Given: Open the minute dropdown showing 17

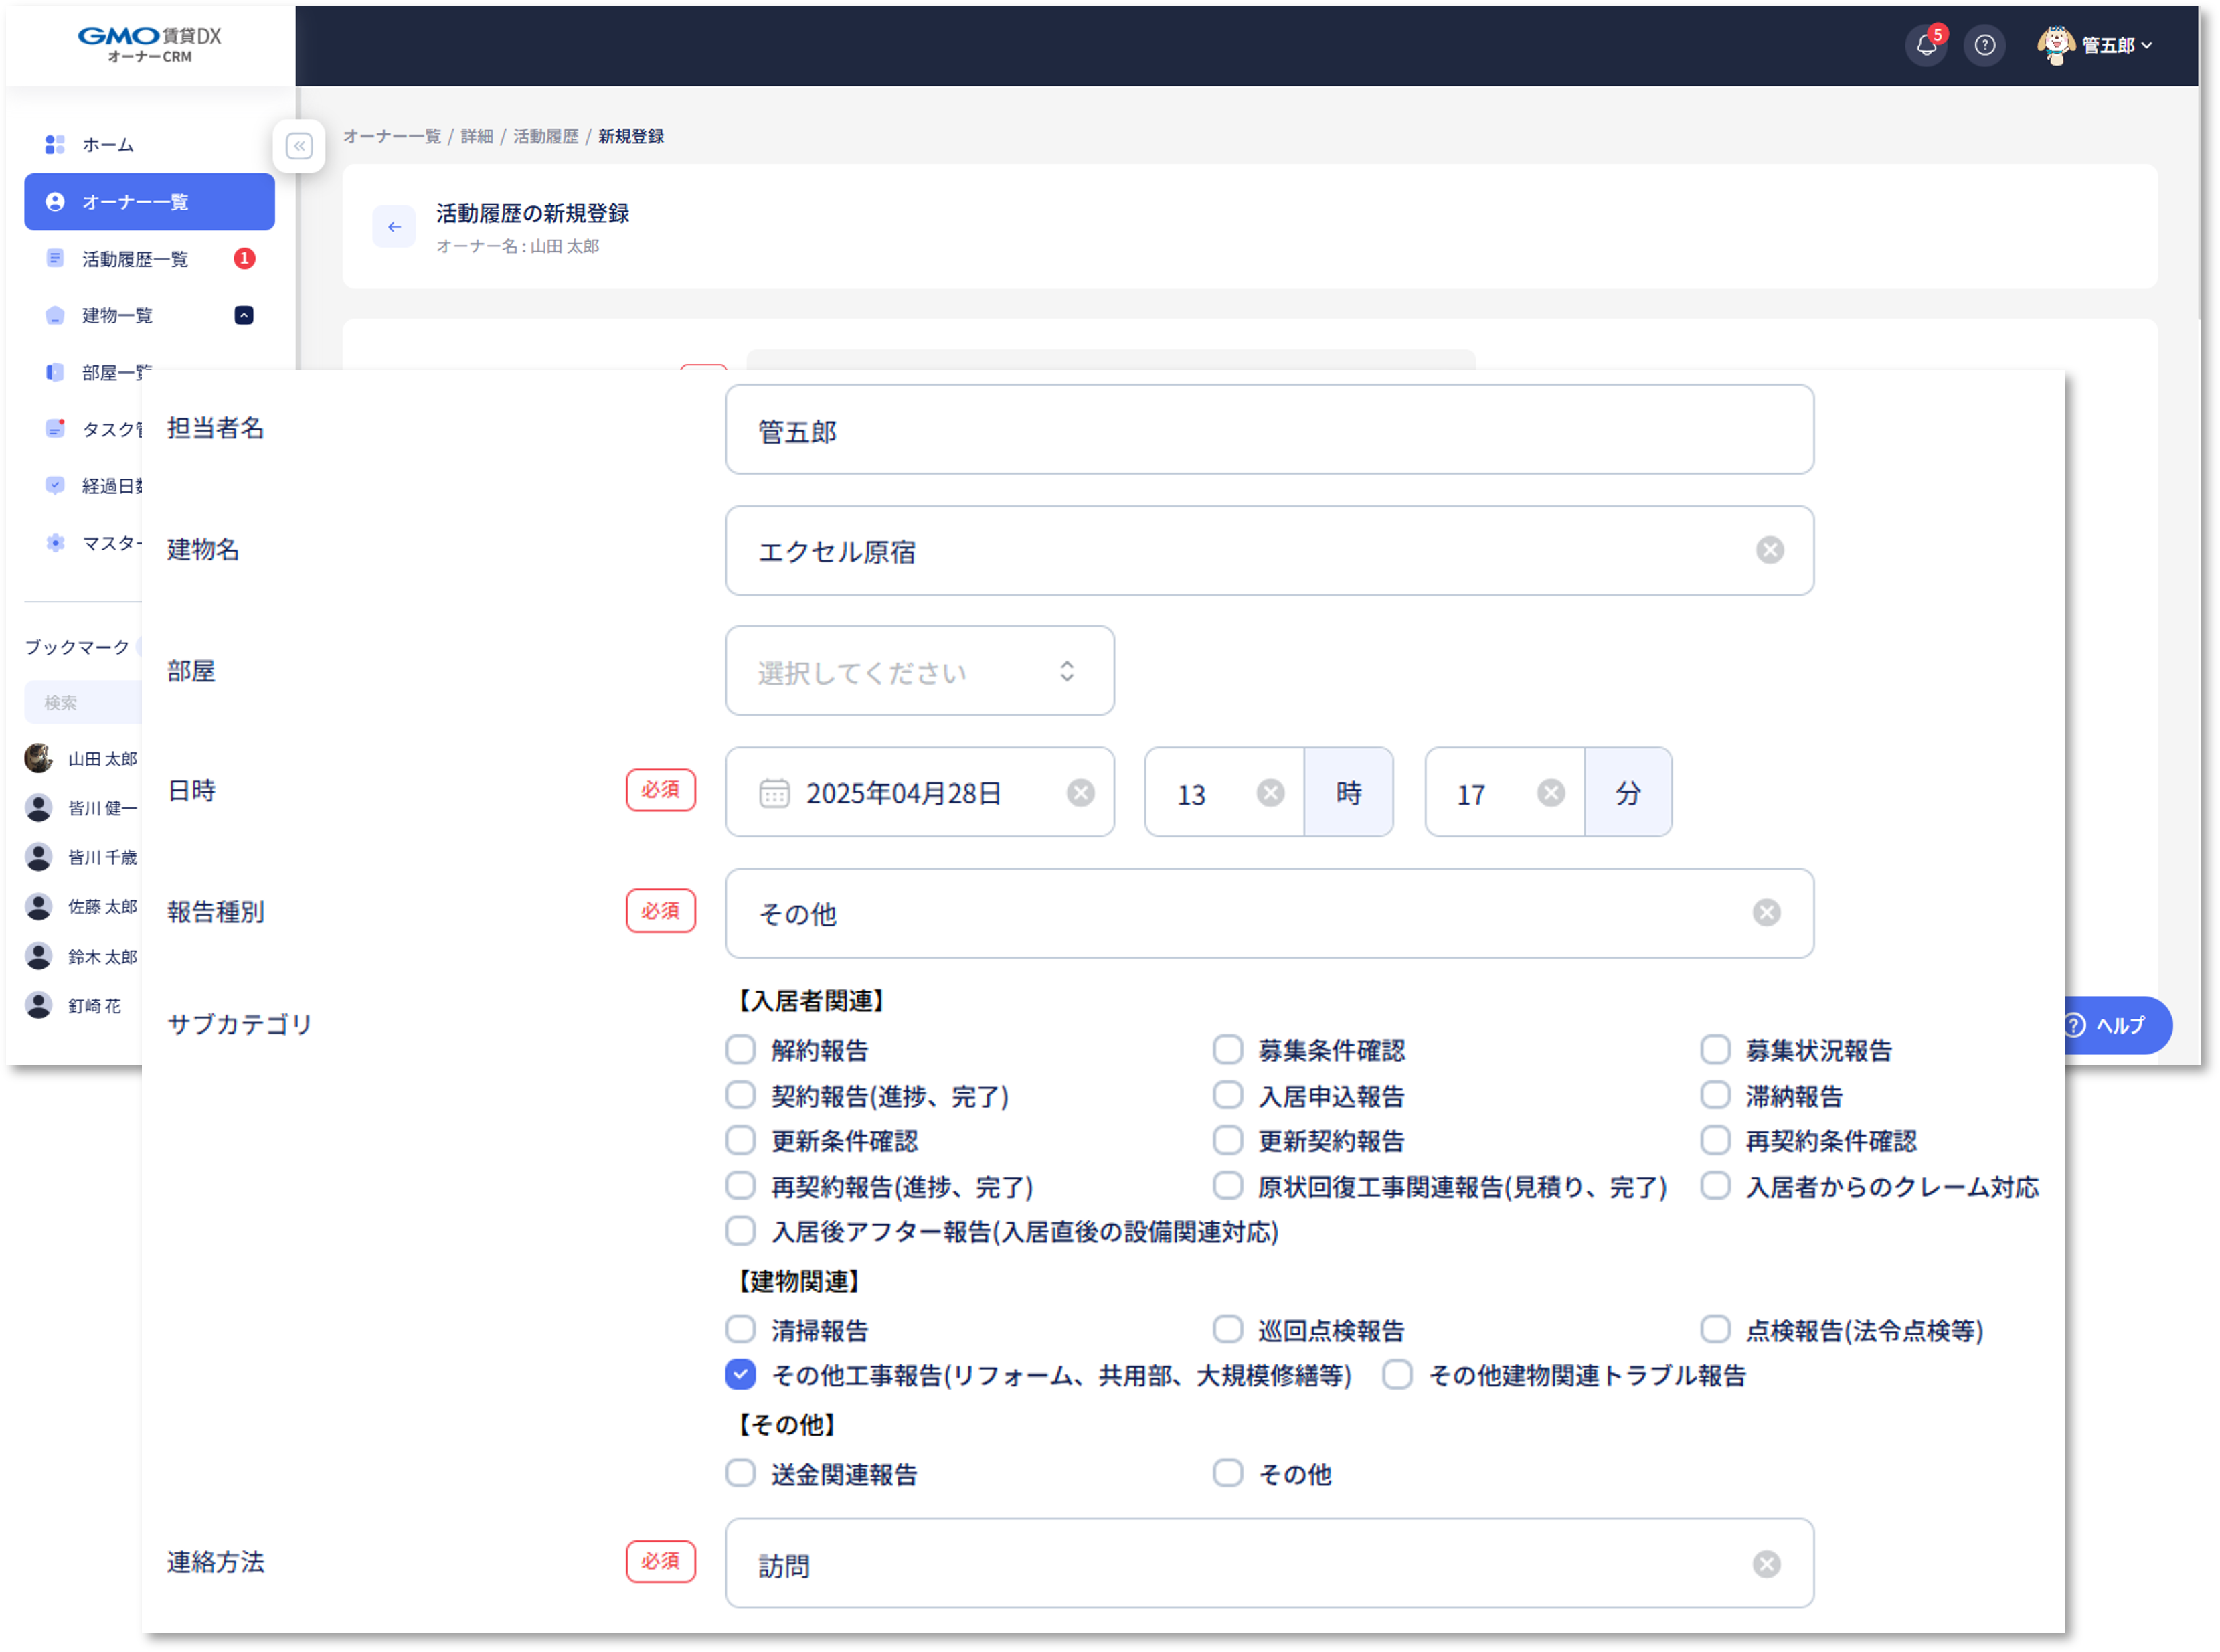Looking at the screenshot, I should (1505, 793).
